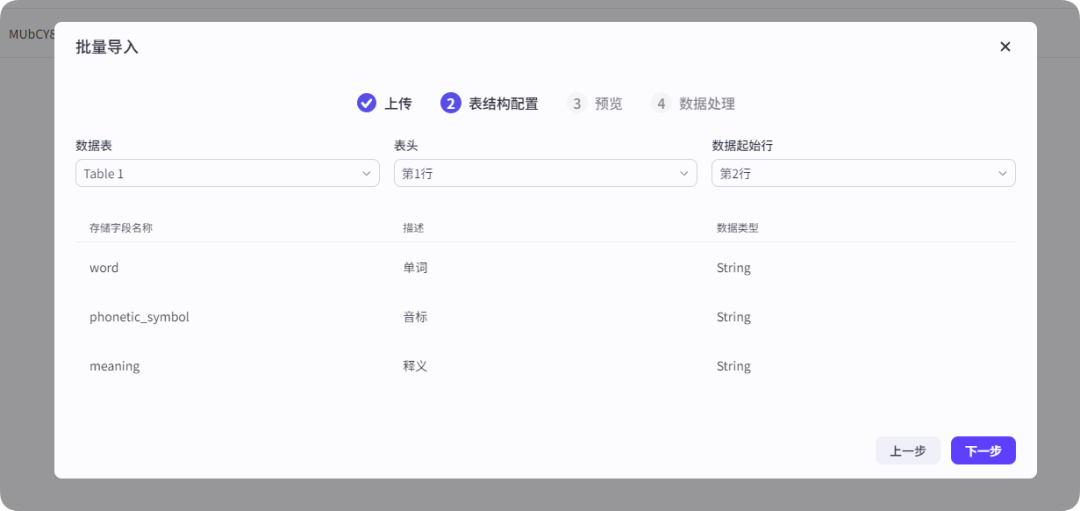This screenshot has width=1080, height=511.
Task: Go to the 预览 step label
Action: (x=608, y=103)
